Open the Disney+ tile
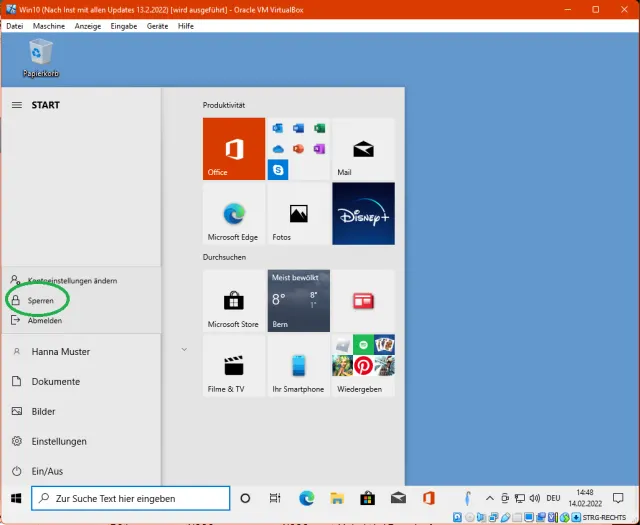640x525 pixels. 363,213
